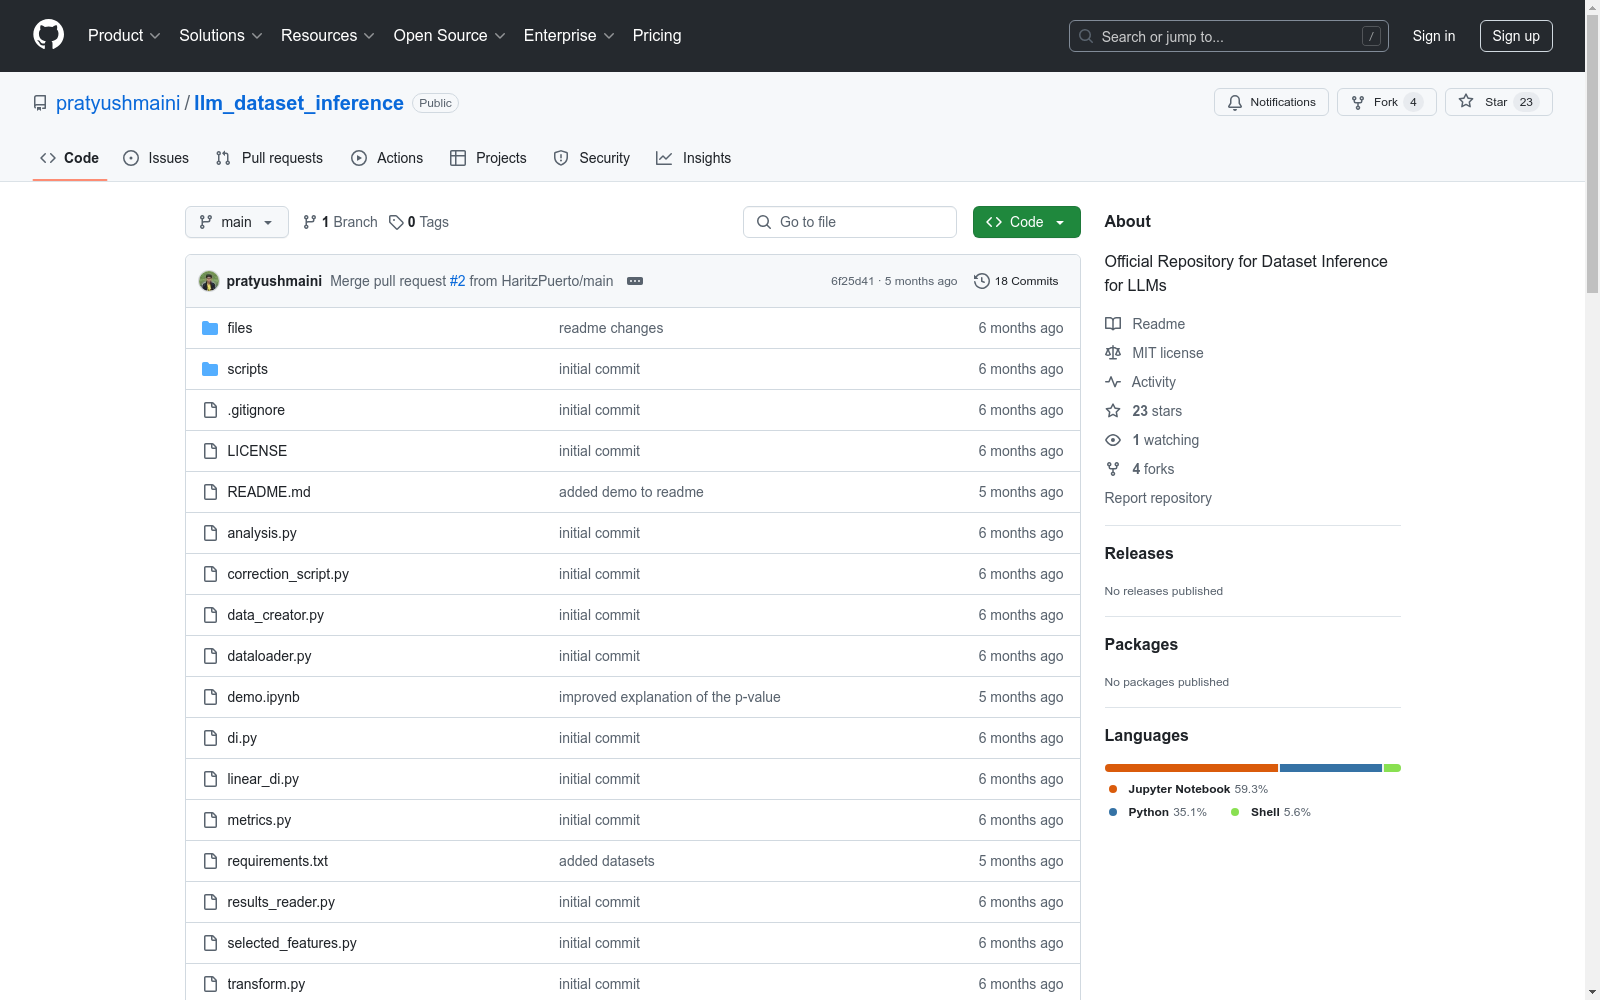The width and height of the screenshot is (1600, 1000).
Task: Click 'improved explanation of the p-value' commit message
Action: tap(670, 697)
